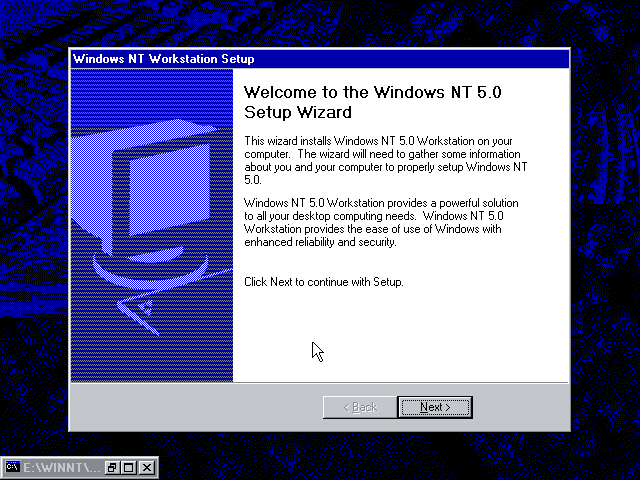
Task: Click the 'Click Next to continue with Setup' text
Action: click(324, 282)
